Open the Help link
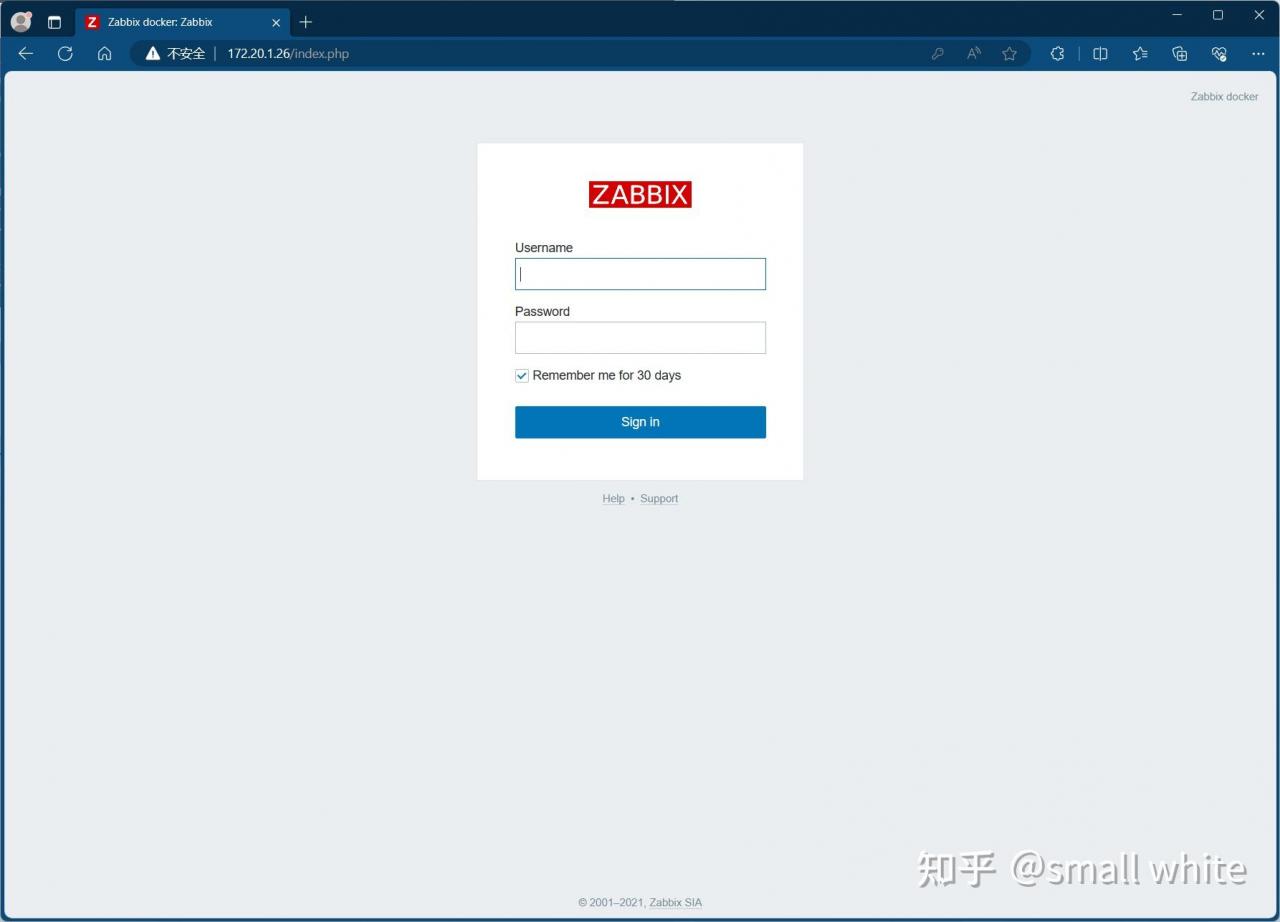1280x922 pixels. coord(613,499)
